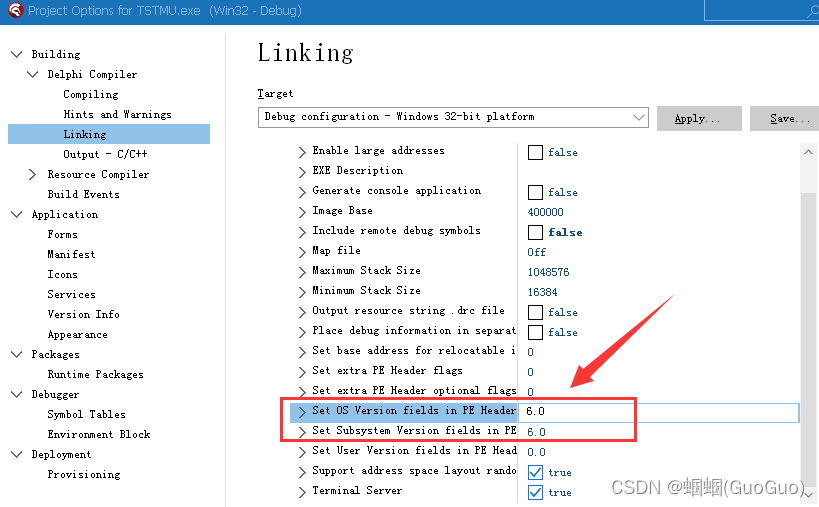This screenshot has width=819, height=507.
Task: Click the options list scrollbar thumb
Action: [809, 339]
